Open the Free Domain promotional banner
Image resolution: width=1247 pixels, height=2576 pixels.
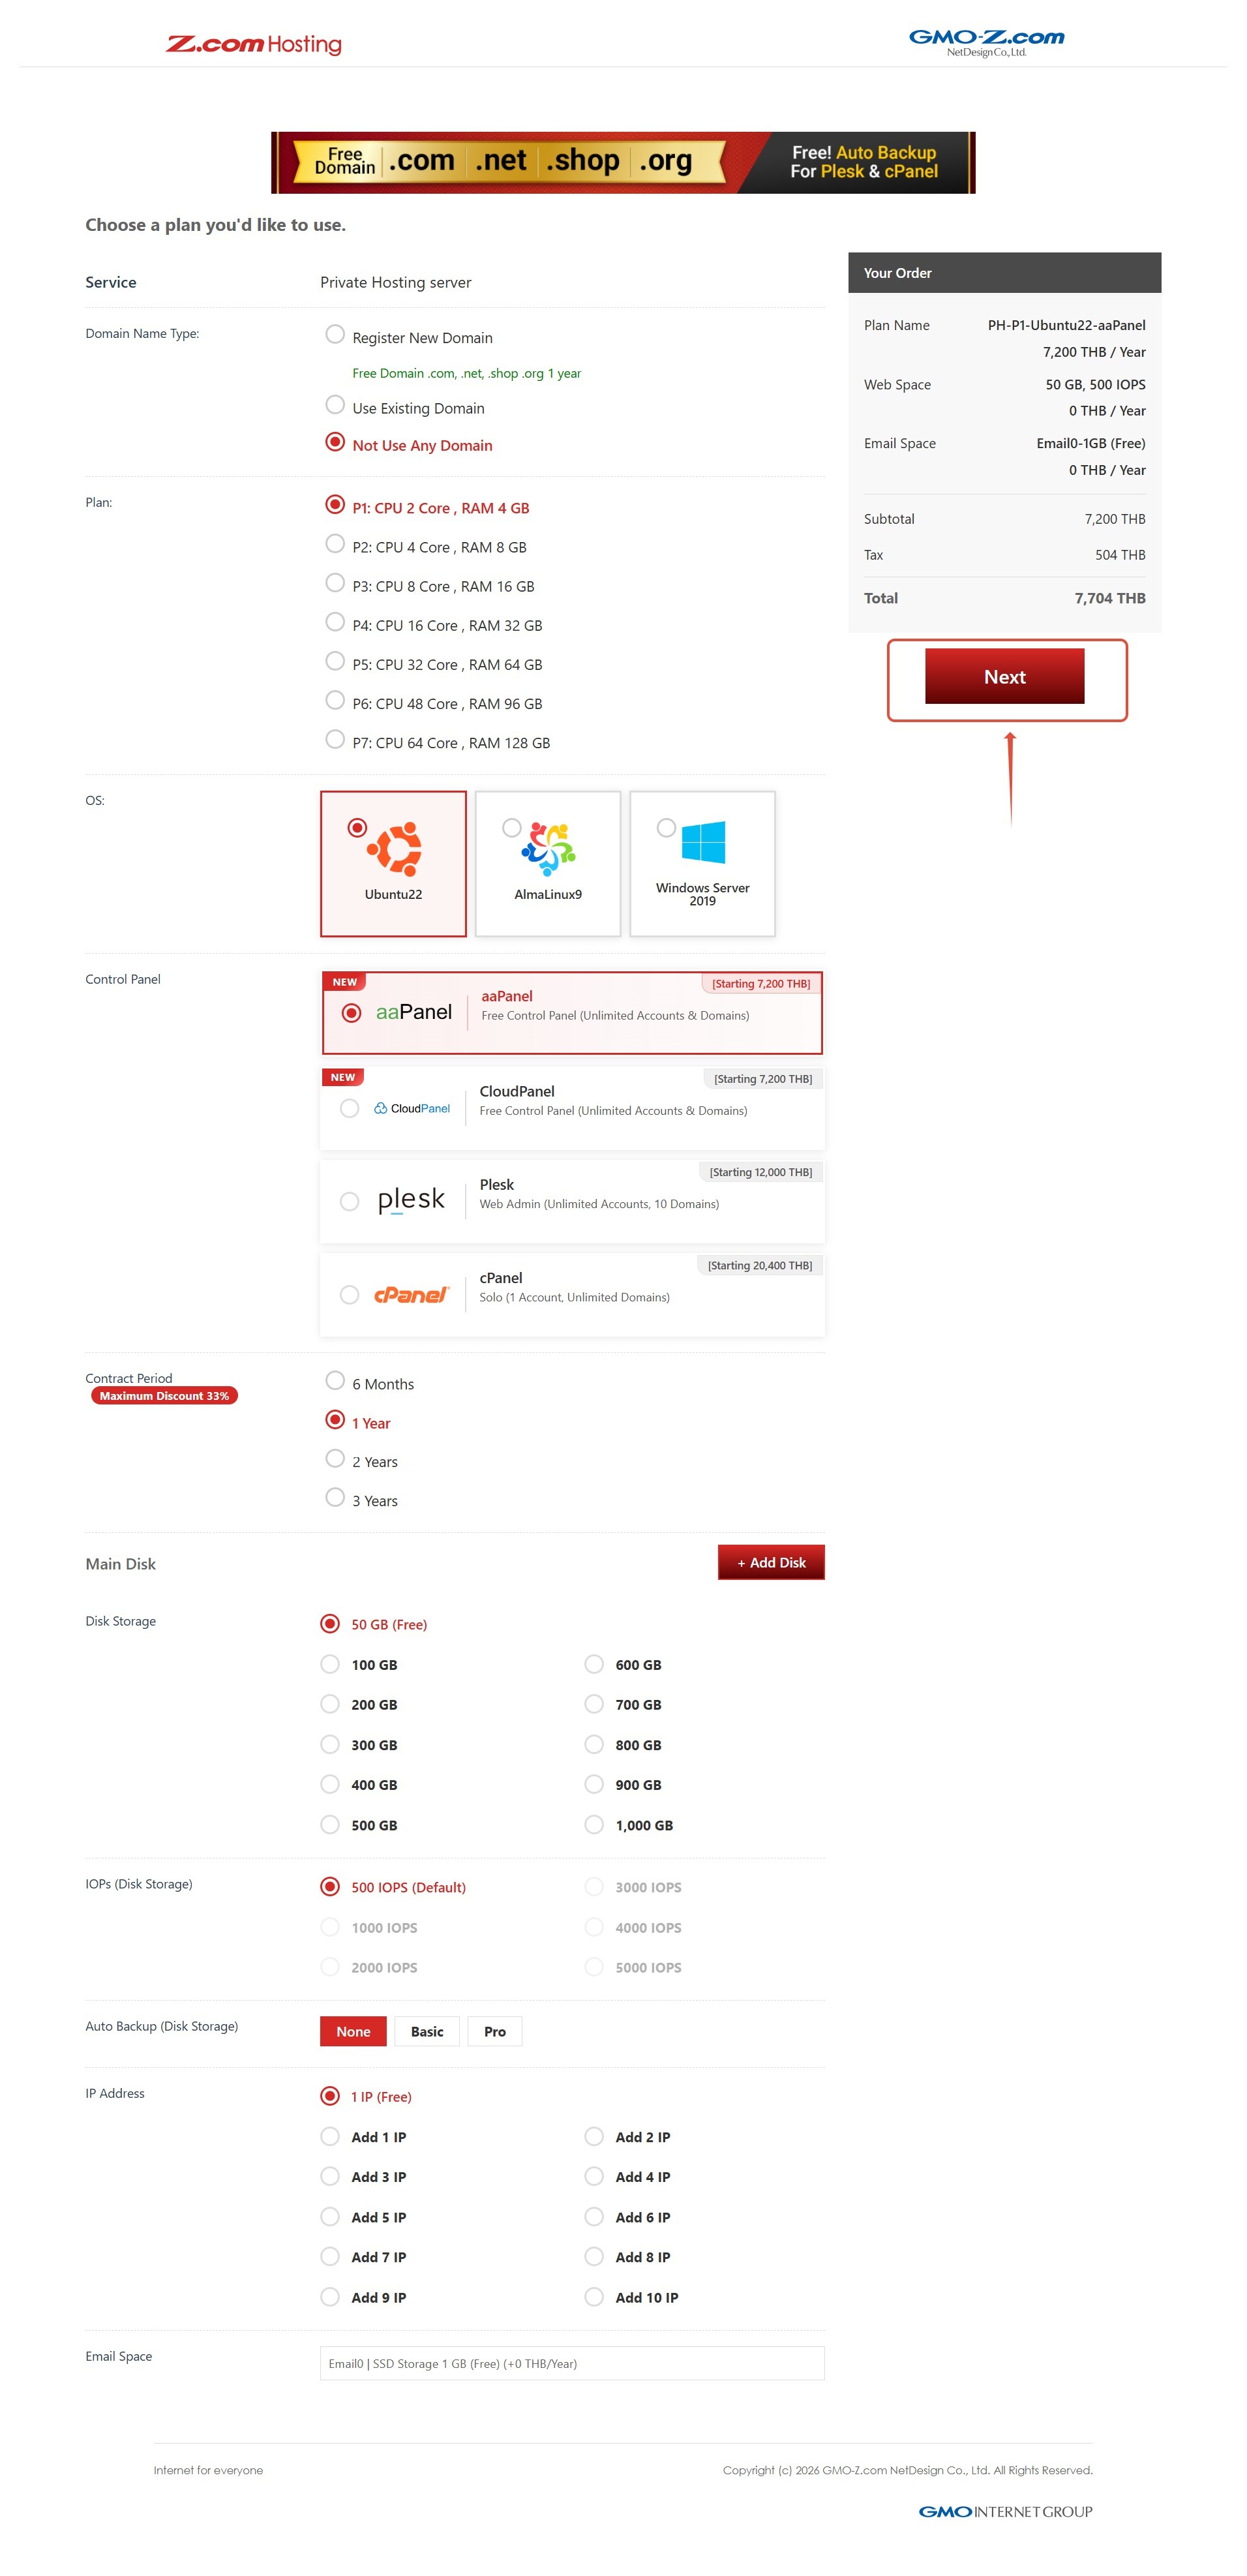(623, 162)
